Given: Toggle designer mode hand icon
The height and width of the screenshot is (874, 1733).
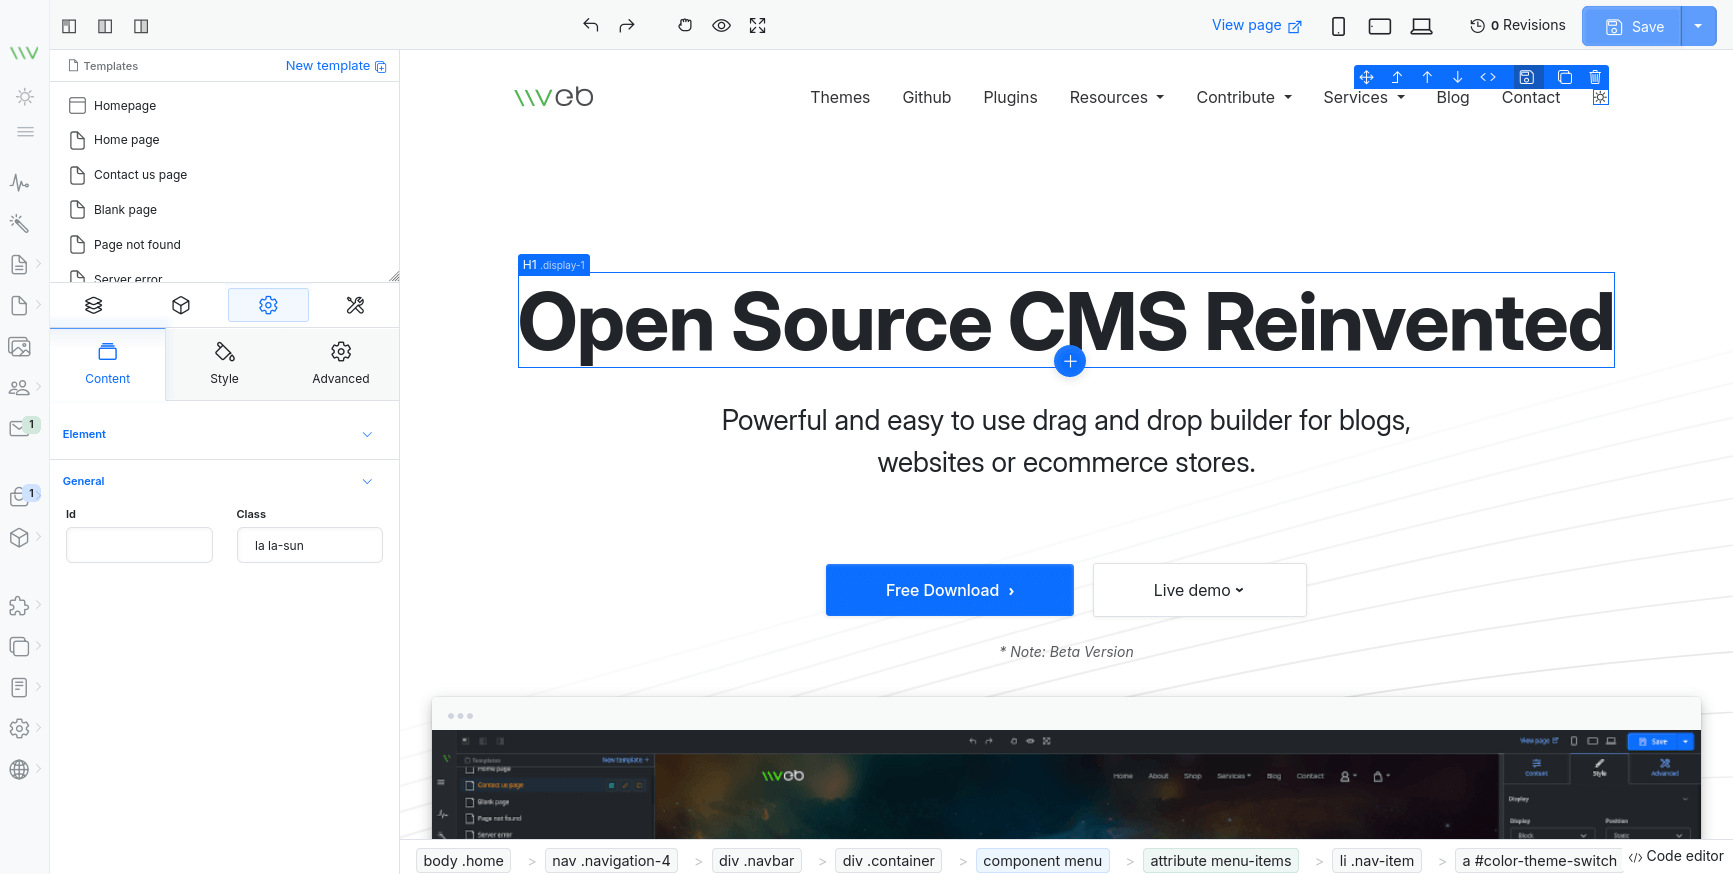Looking at the screenshot, I should 685,25.
